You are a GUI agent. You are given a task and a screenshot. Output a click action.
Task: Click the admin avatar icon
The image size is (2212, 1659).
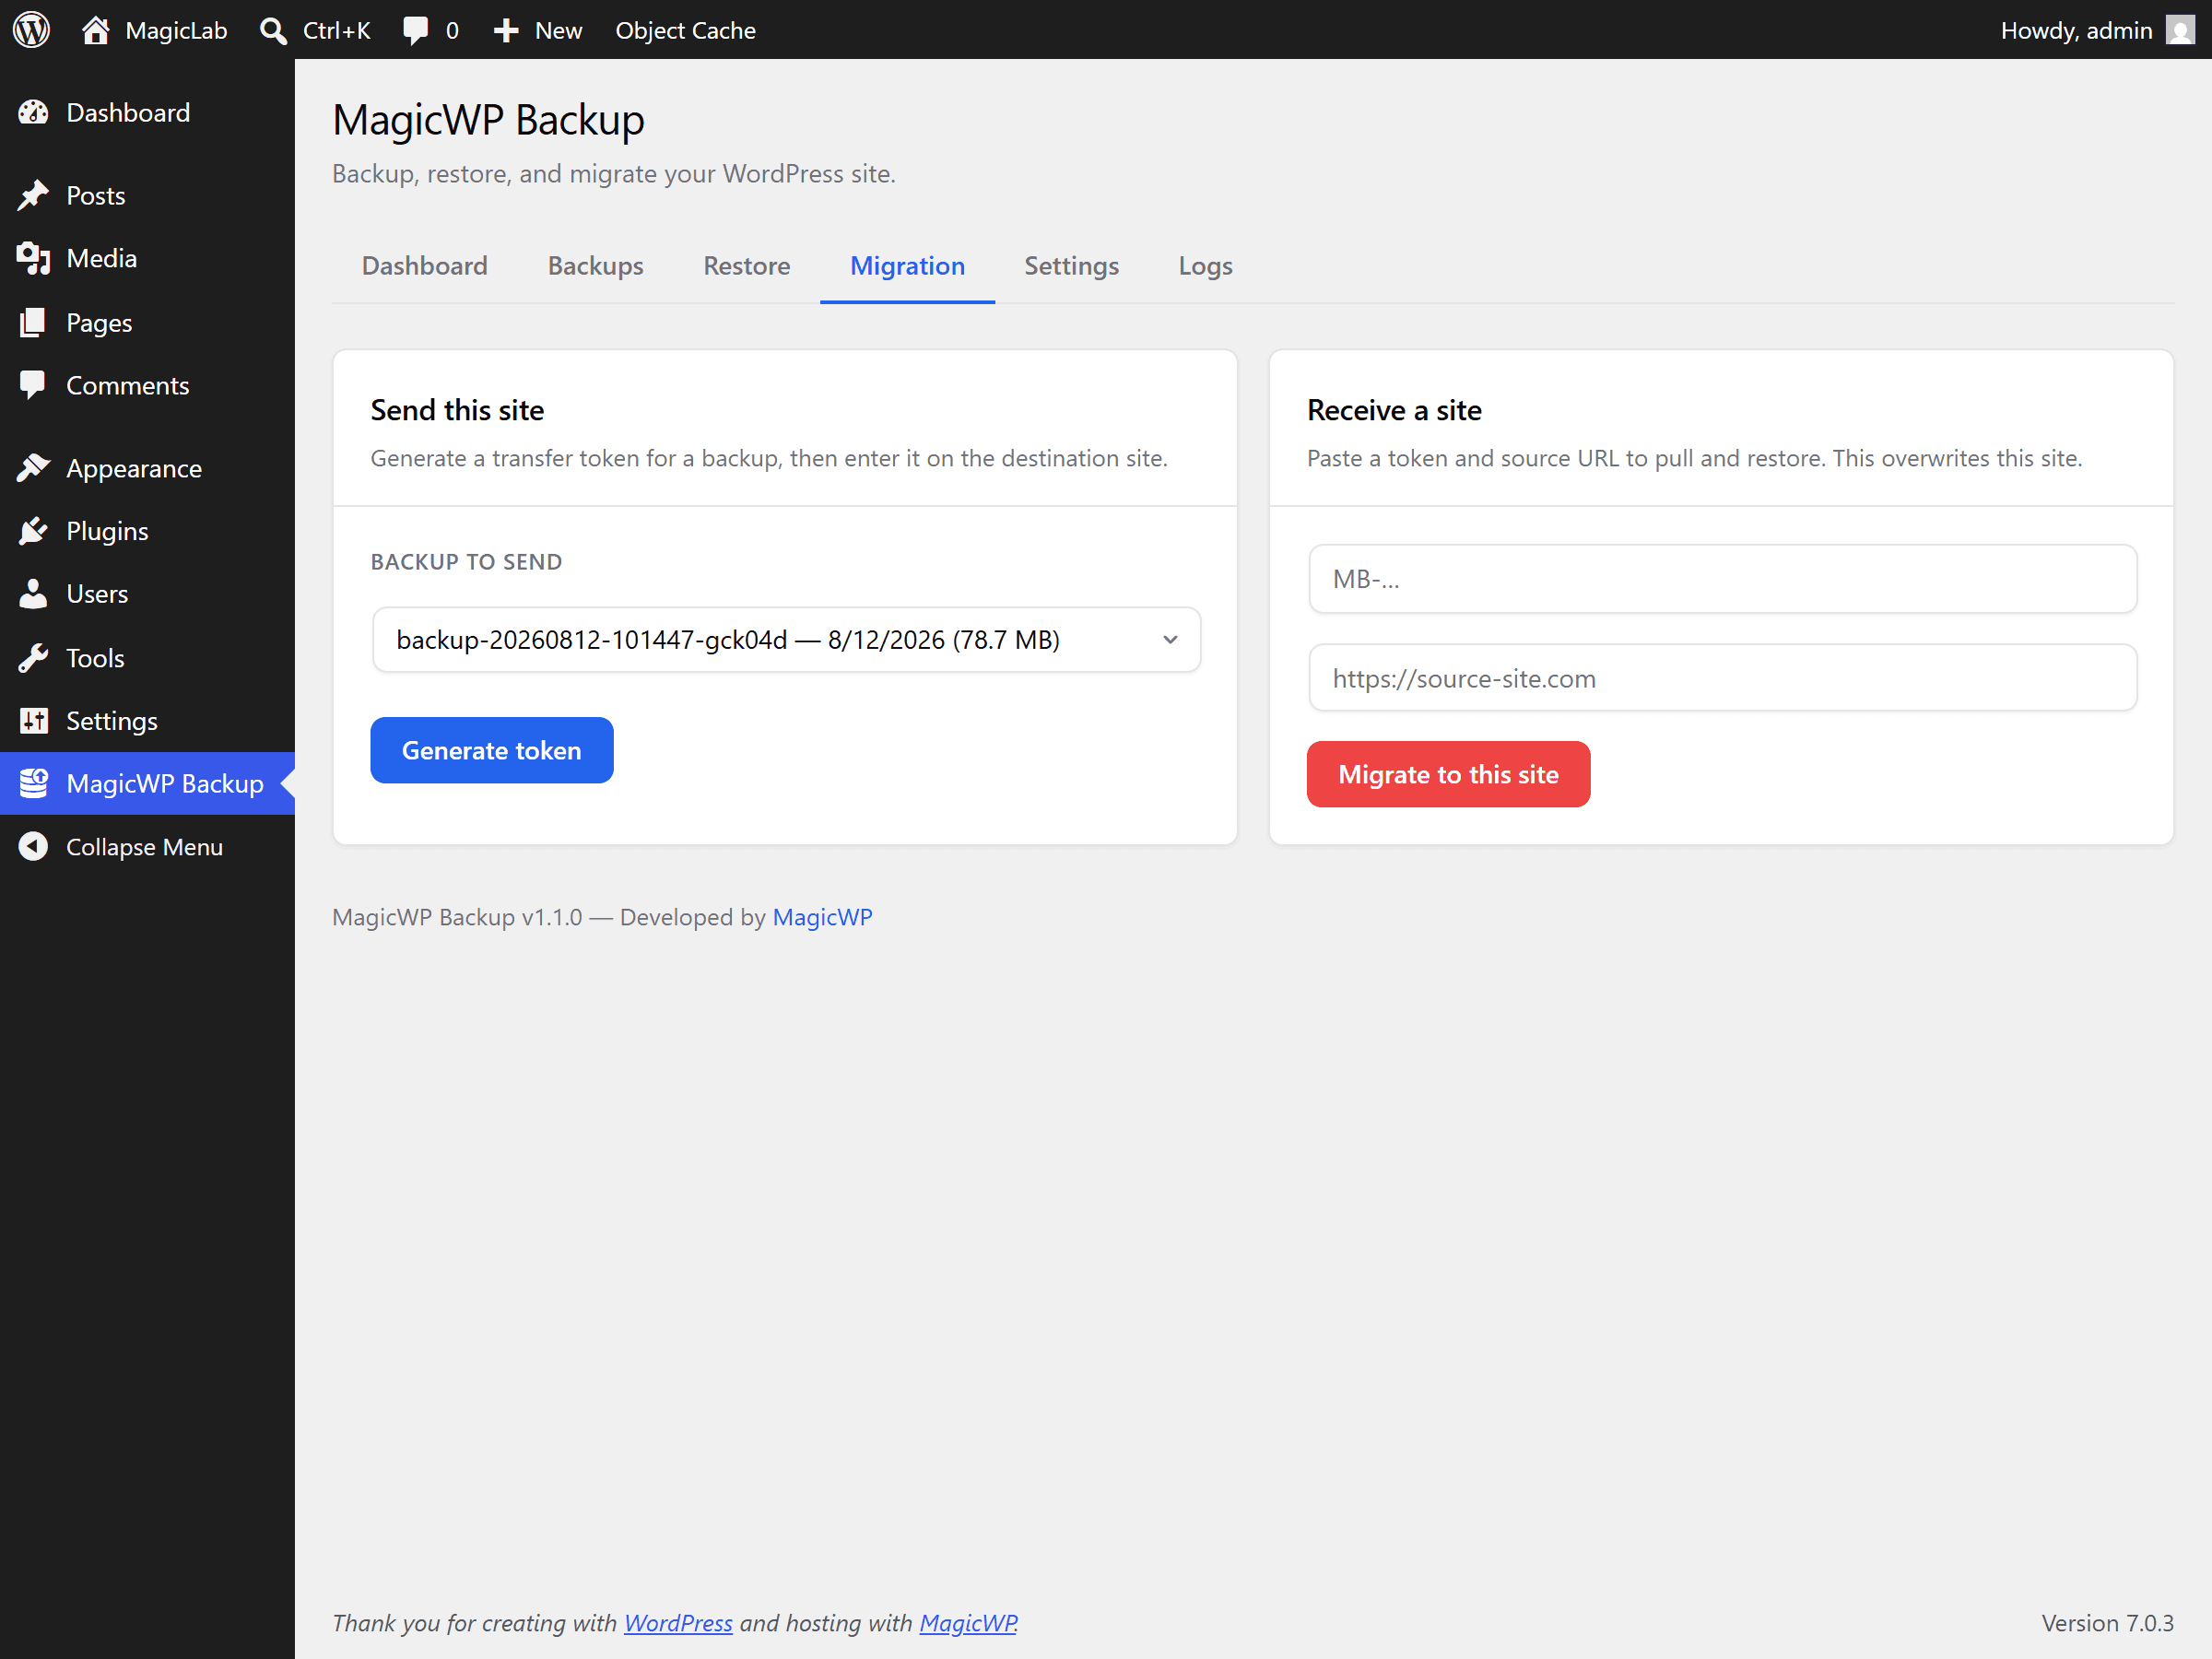(2180, 30)
